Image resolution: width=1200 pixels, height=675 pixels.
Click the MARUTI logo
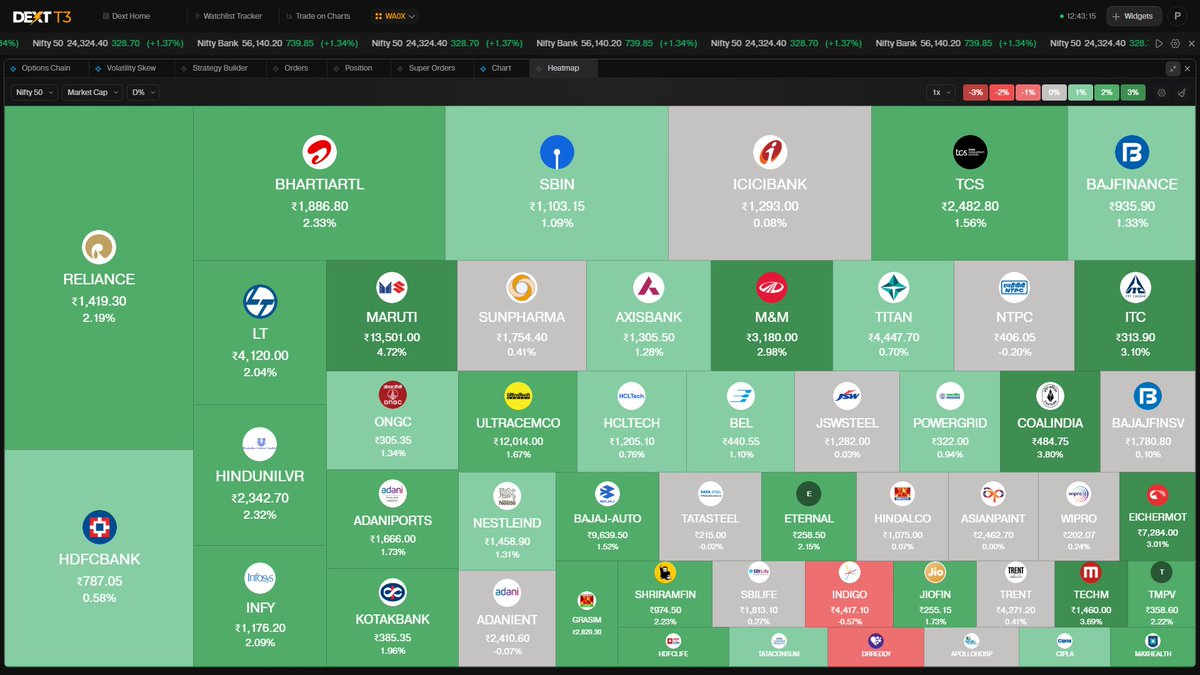(392, 288)
